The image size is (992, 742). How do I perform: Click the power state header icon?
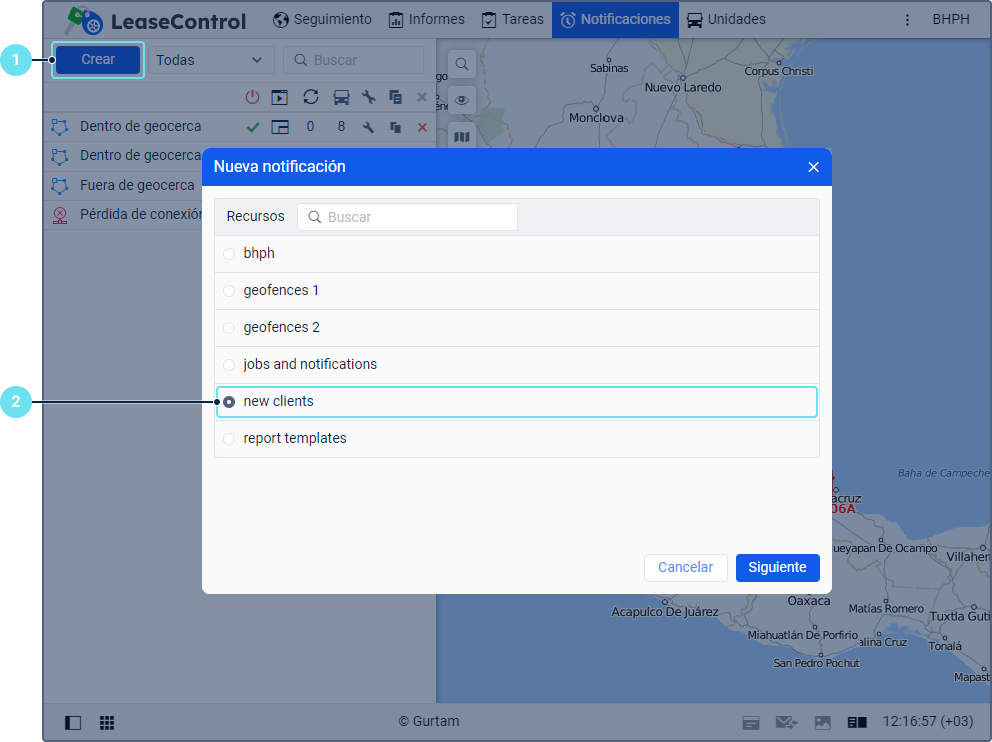click(x=252, y=97)
